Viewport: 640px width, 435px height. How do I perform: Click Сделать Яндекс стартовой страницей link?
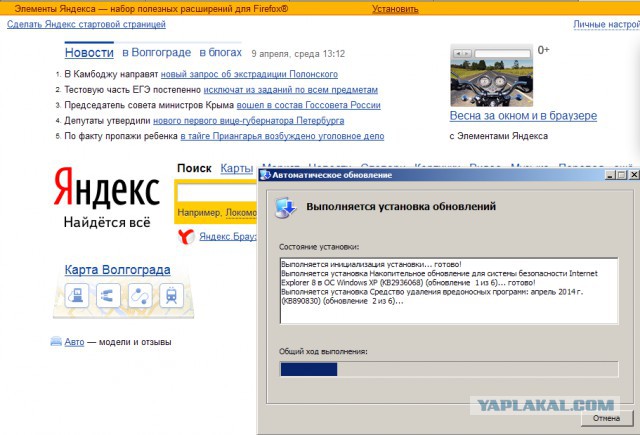pos(86,24)
